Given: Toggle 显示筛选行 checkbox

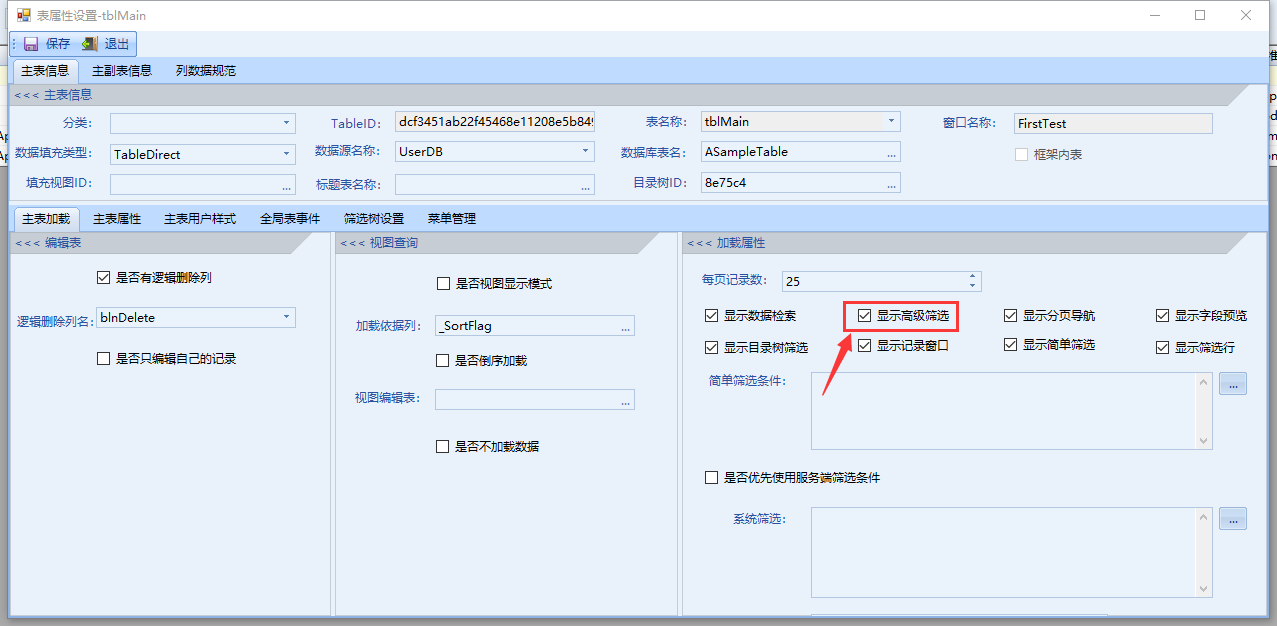Looking at the screenshot, I should [1162, 348].
